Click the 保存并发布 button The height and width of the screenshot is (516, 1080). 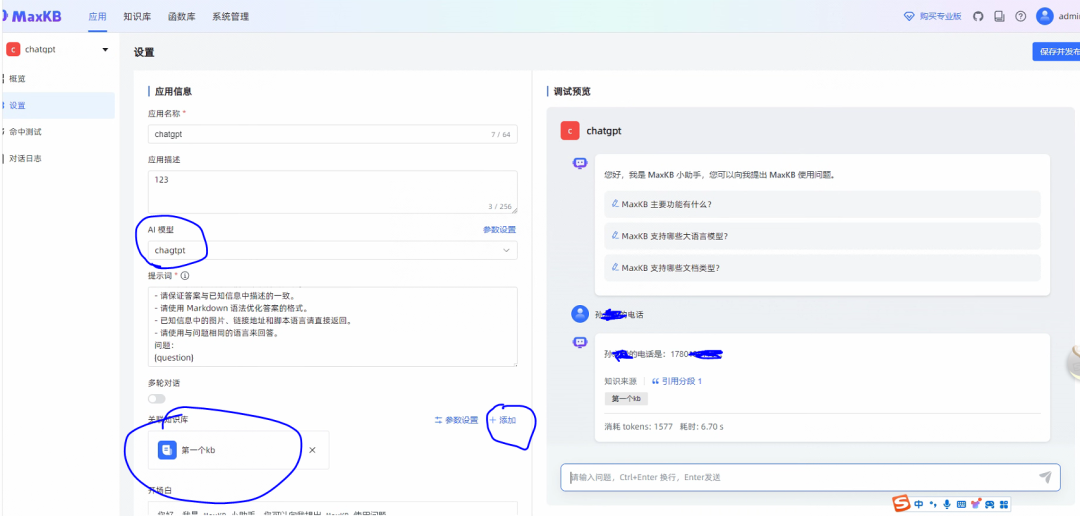1057,52
